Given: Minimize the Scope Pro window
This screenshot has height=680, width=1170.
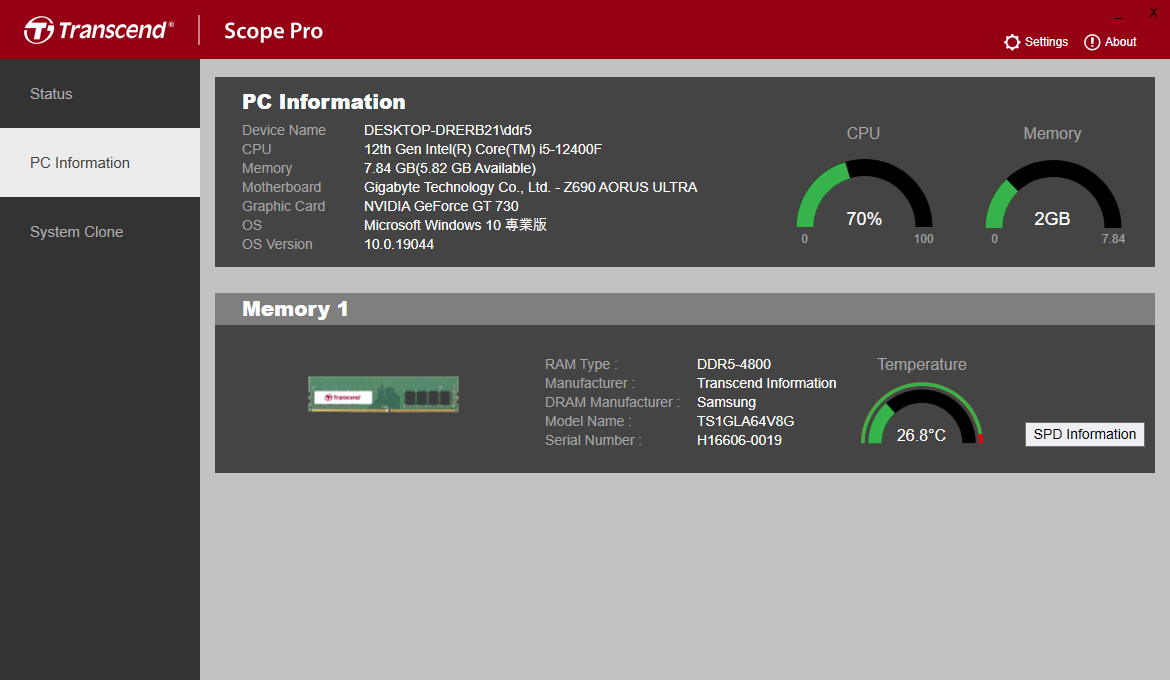Looking at the screenshot, I should (1119, 14).
